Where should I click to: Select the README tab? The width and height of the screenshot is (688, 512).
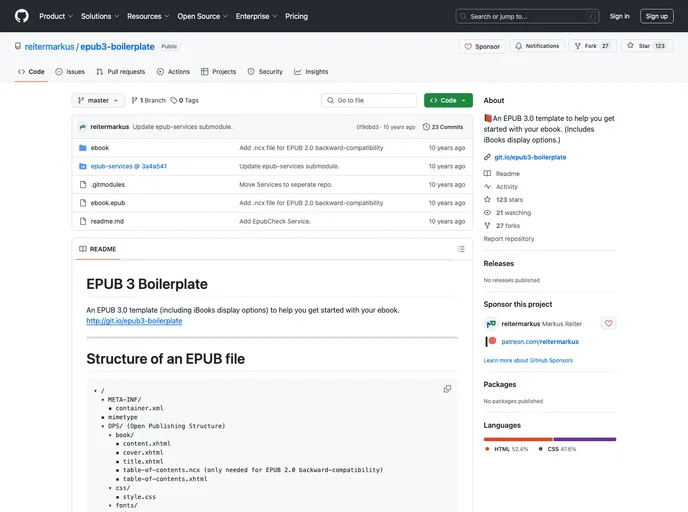97,249
